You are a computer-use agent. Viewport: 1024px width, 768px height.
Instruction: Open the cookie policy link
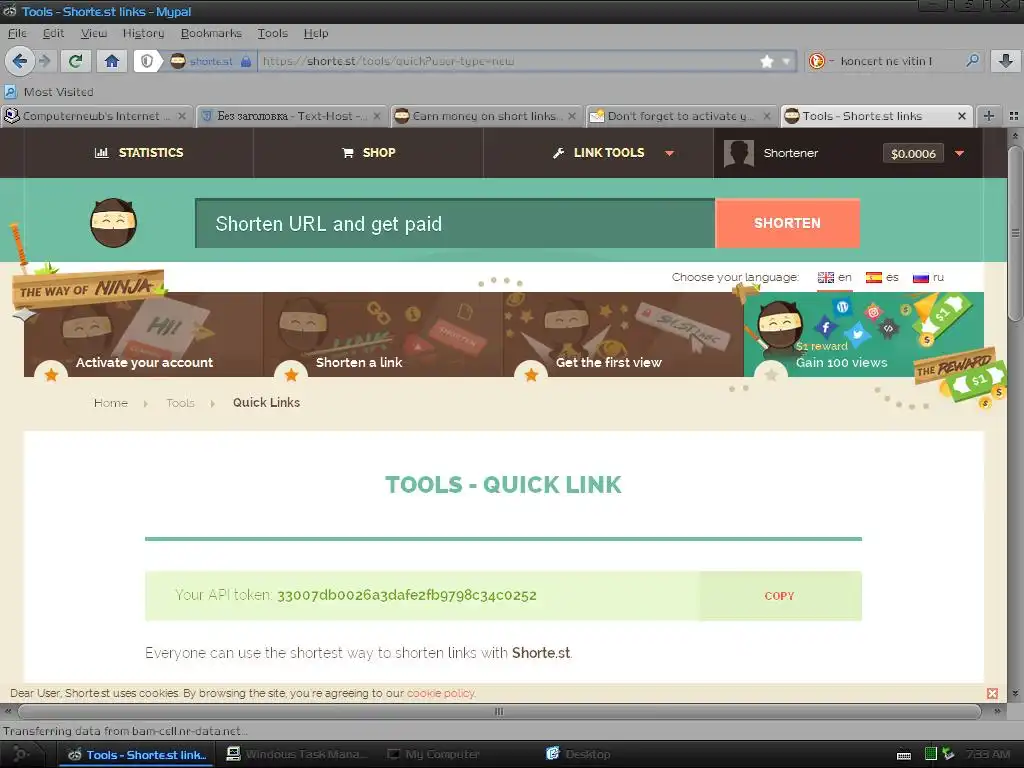tap(441, 694)
